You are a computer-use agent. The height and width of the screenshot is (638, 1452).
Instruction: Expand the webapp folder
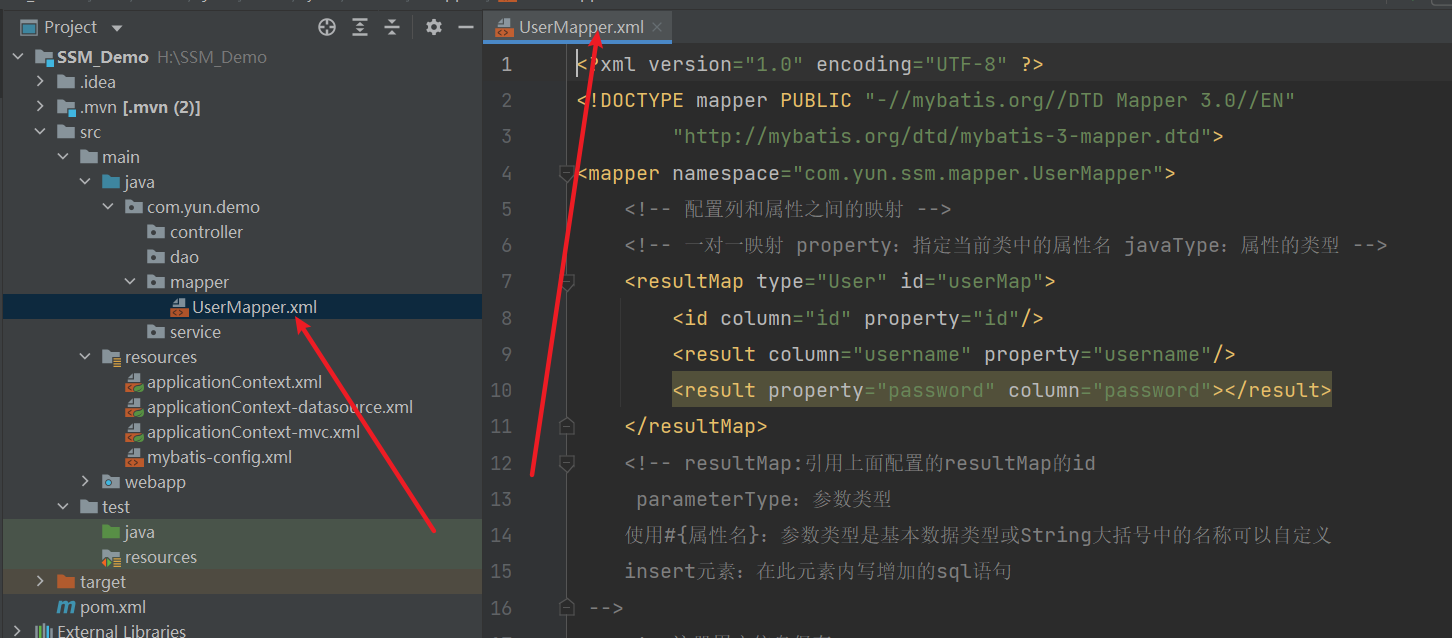coord(85,482)
